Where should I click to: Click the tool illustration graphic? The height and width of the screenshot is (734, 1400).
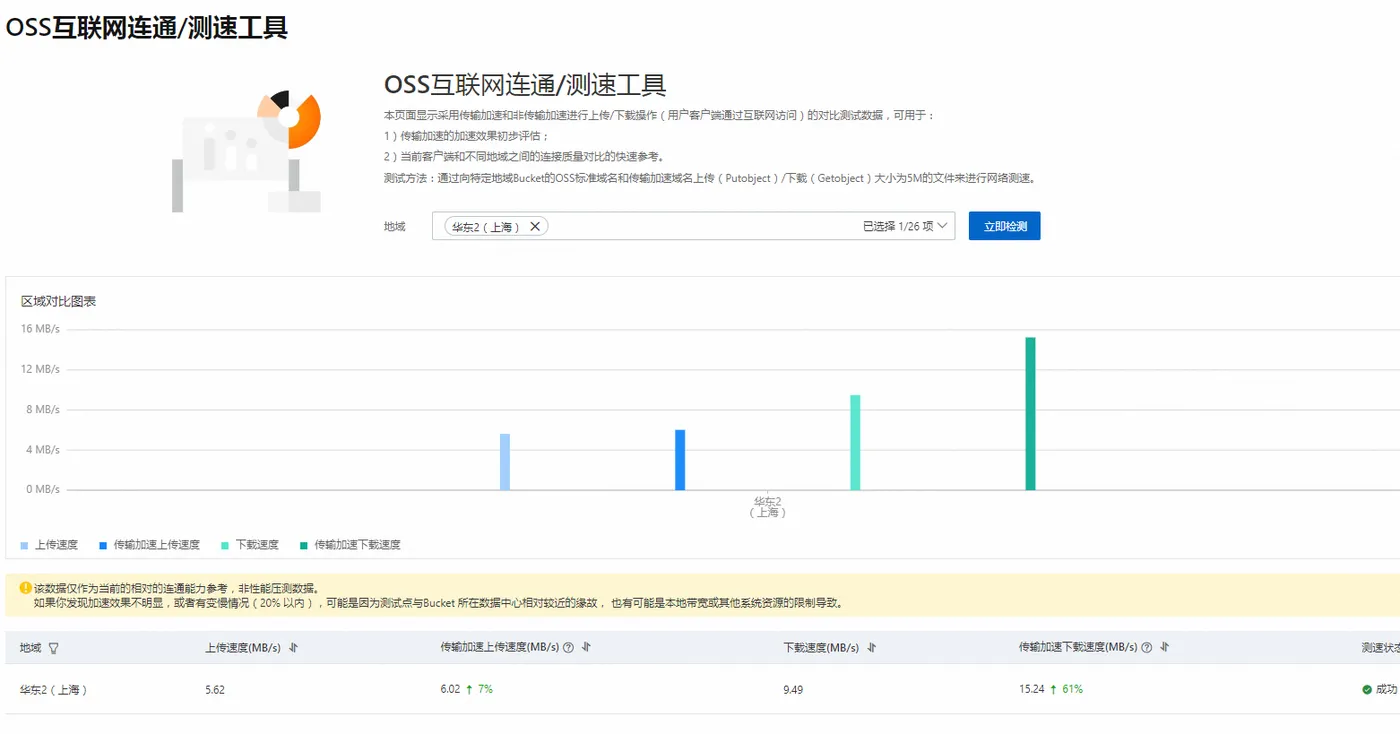pos(246,151)
